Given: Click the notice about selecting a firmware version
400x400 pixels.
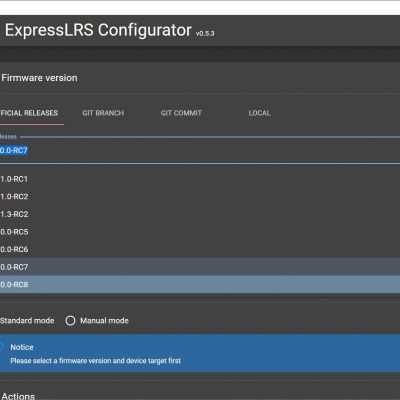Looking at the screenshot, I should click(95, 361).
